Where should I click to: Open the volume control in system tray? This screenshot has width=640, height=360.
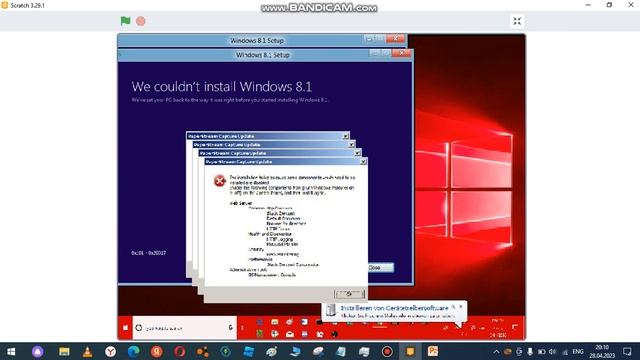[553, 351]
